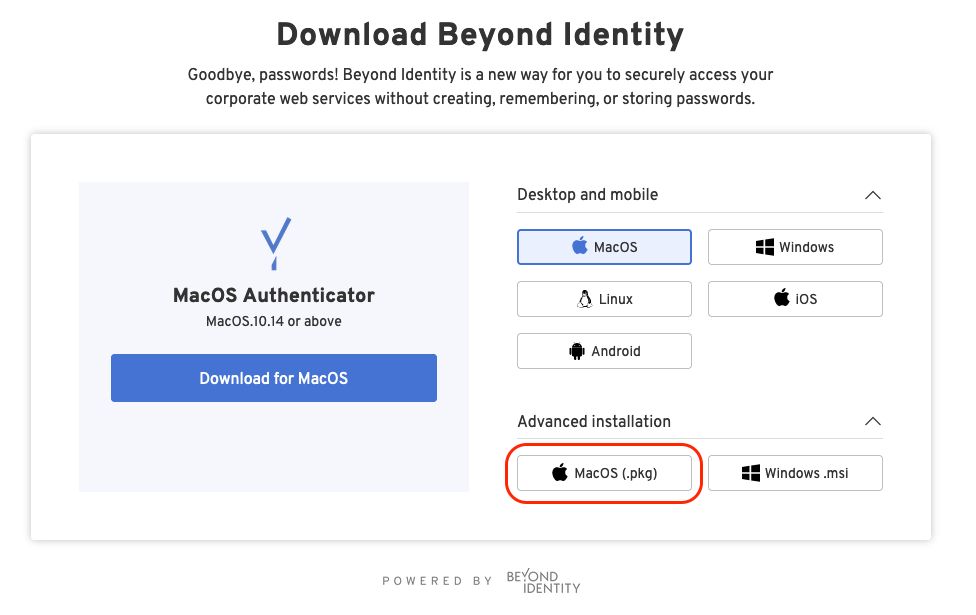Screen dimensions: 976x615
Task: Download the MacOS (.pkg) installer
Action: click(x=604, y=472)
